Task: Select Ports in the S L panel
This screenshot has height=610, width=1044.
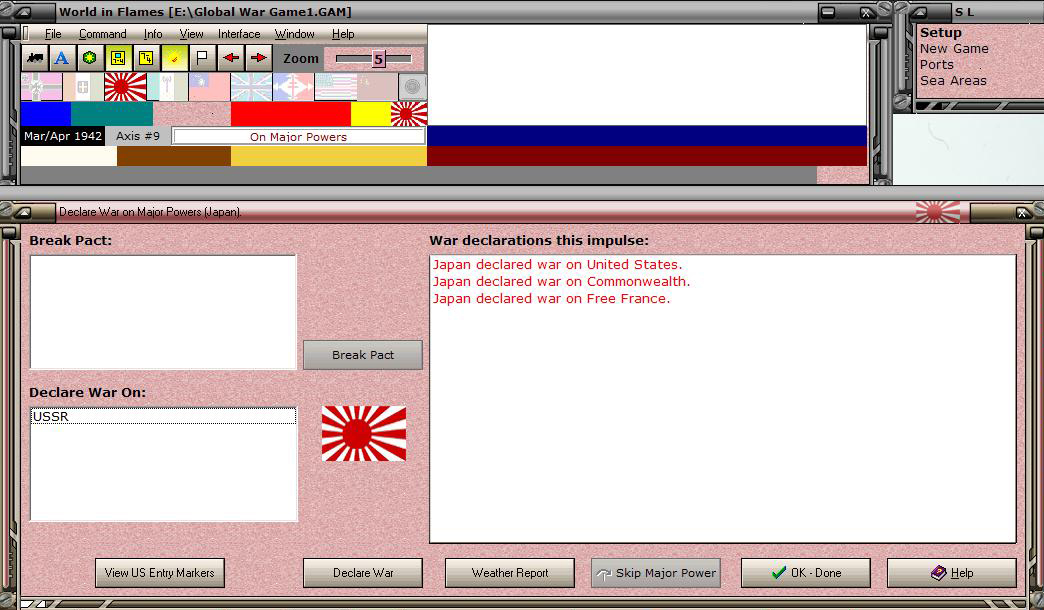Action: 937,65
